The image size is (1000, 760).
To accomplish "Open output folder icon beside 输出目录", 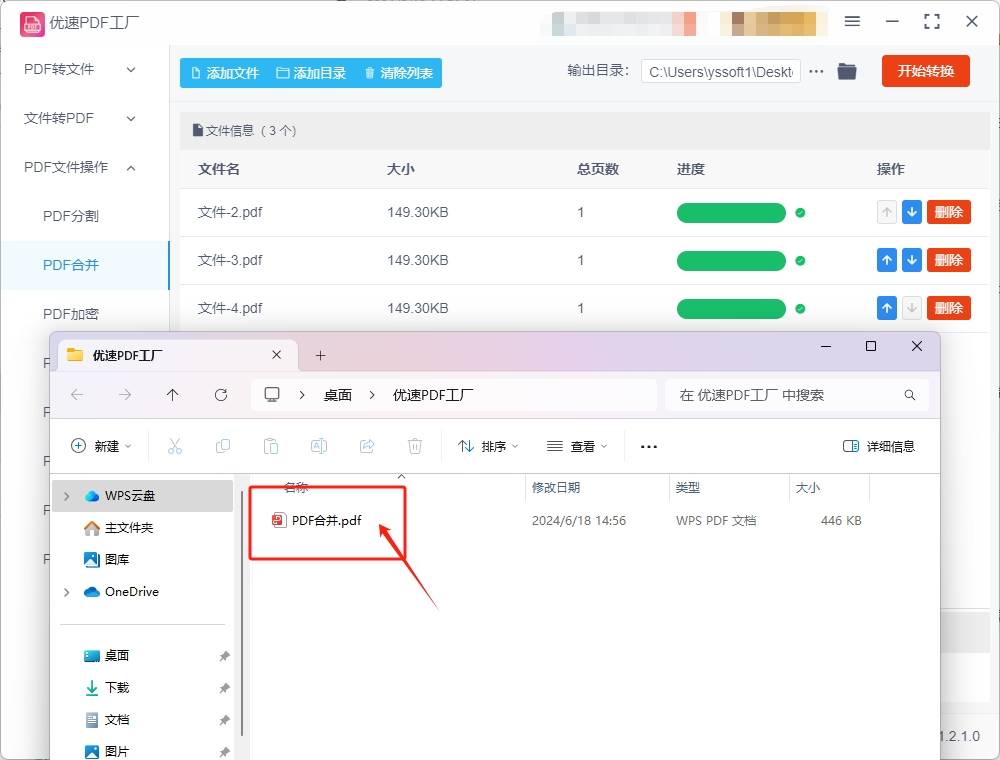I will click(846, 71).
